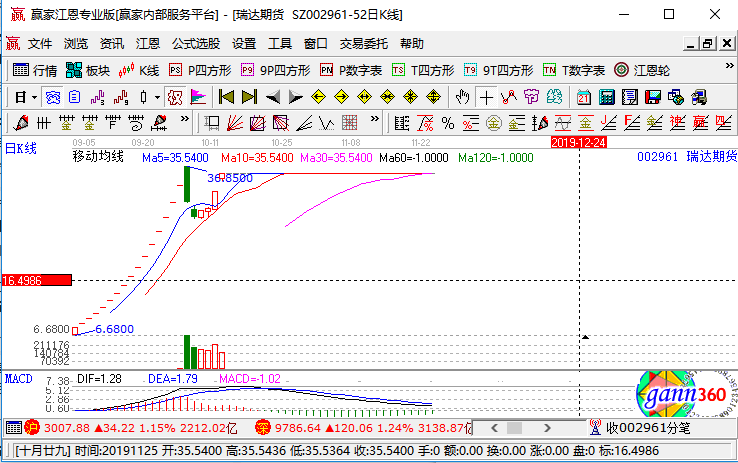Click the MACD indicator label

[x=19, y=379]
